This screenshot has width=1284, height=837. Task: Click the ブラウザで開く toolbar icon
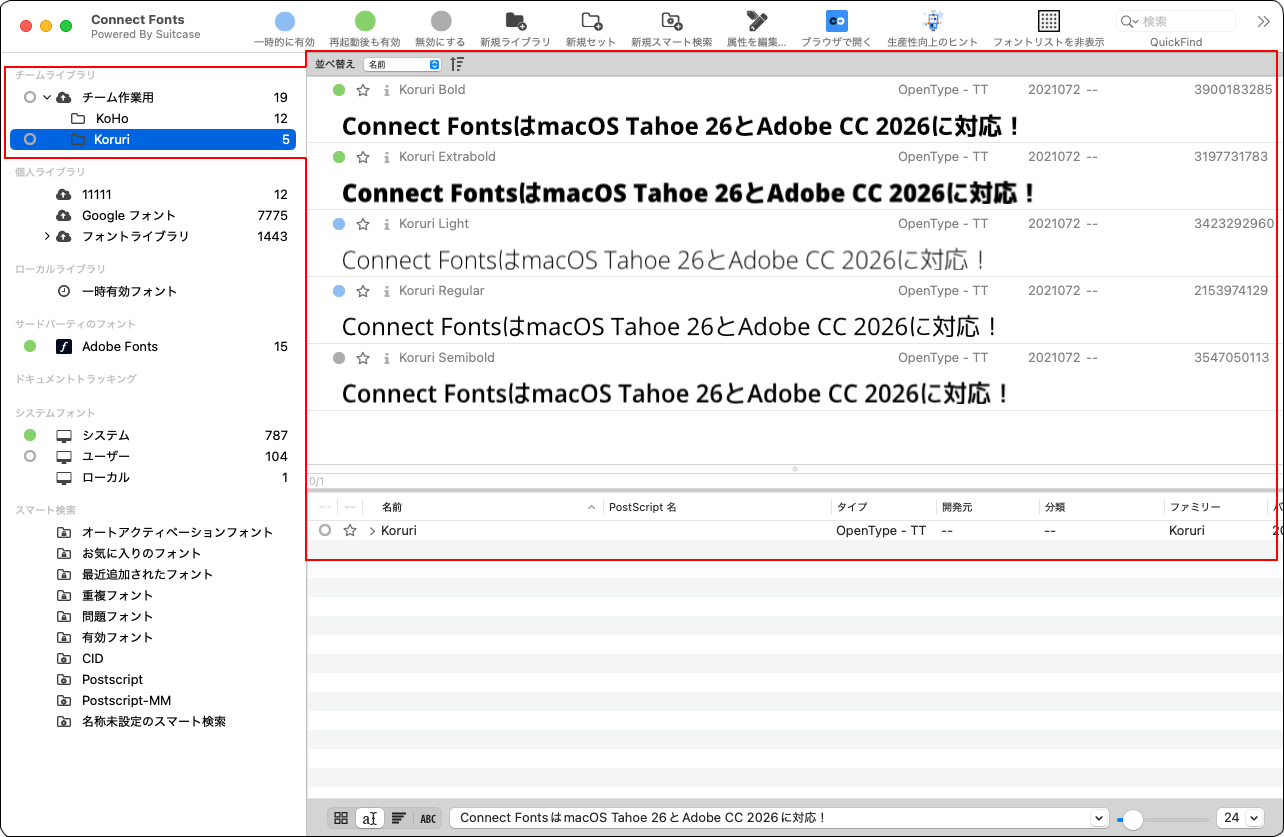[837, 21]
